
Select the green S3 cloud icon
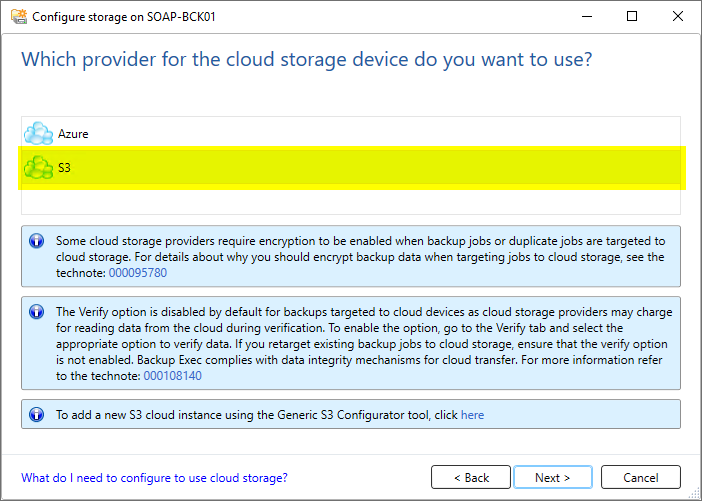click(x=39, y=168)
